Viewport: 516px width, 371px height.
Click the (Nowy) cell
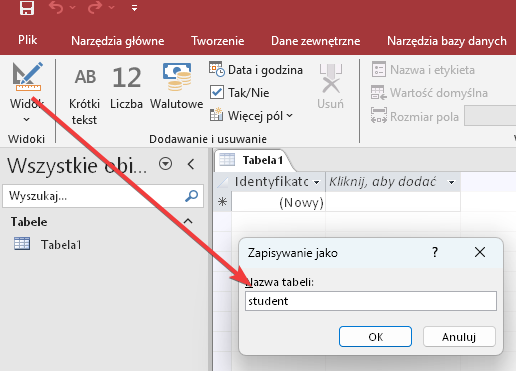coord(279,202)
